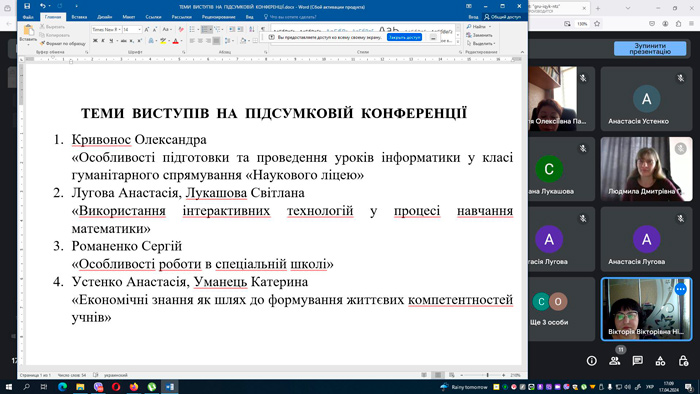Click the Paste clipboard icon
Image resolution: width=700 pixels, height=394 pixels.
click(x=28, y=31)
